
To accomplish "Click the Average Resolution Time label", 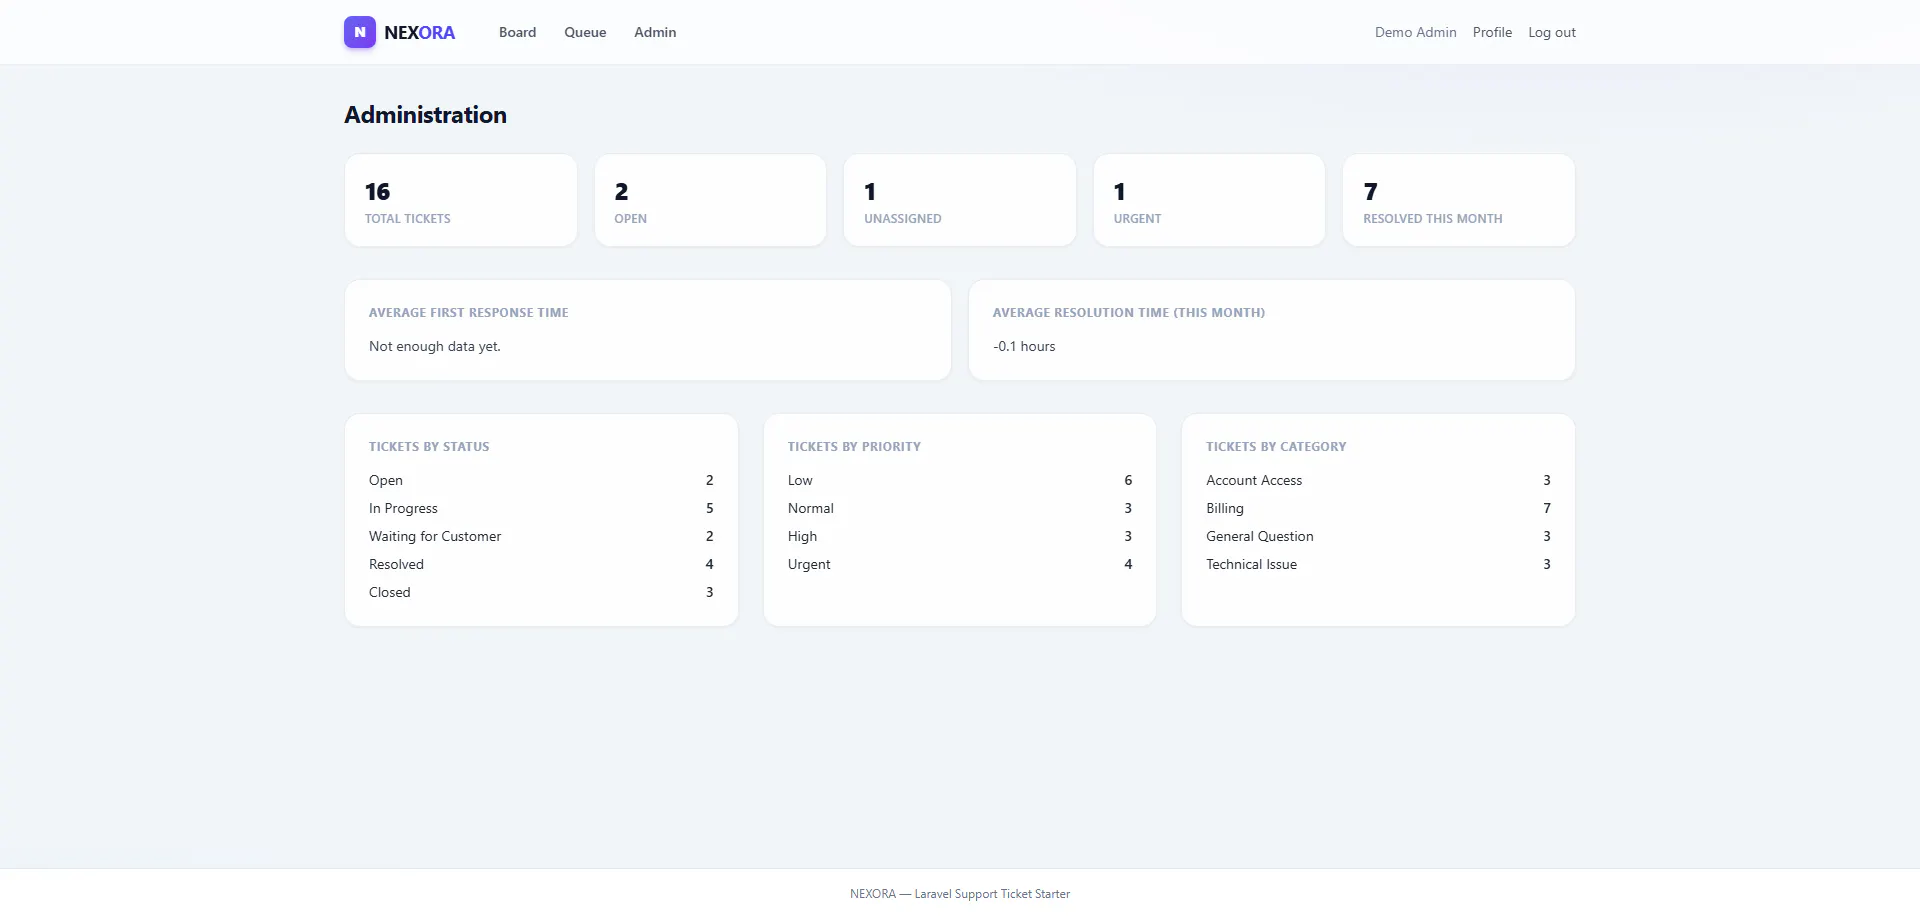I will (1129, 313).
